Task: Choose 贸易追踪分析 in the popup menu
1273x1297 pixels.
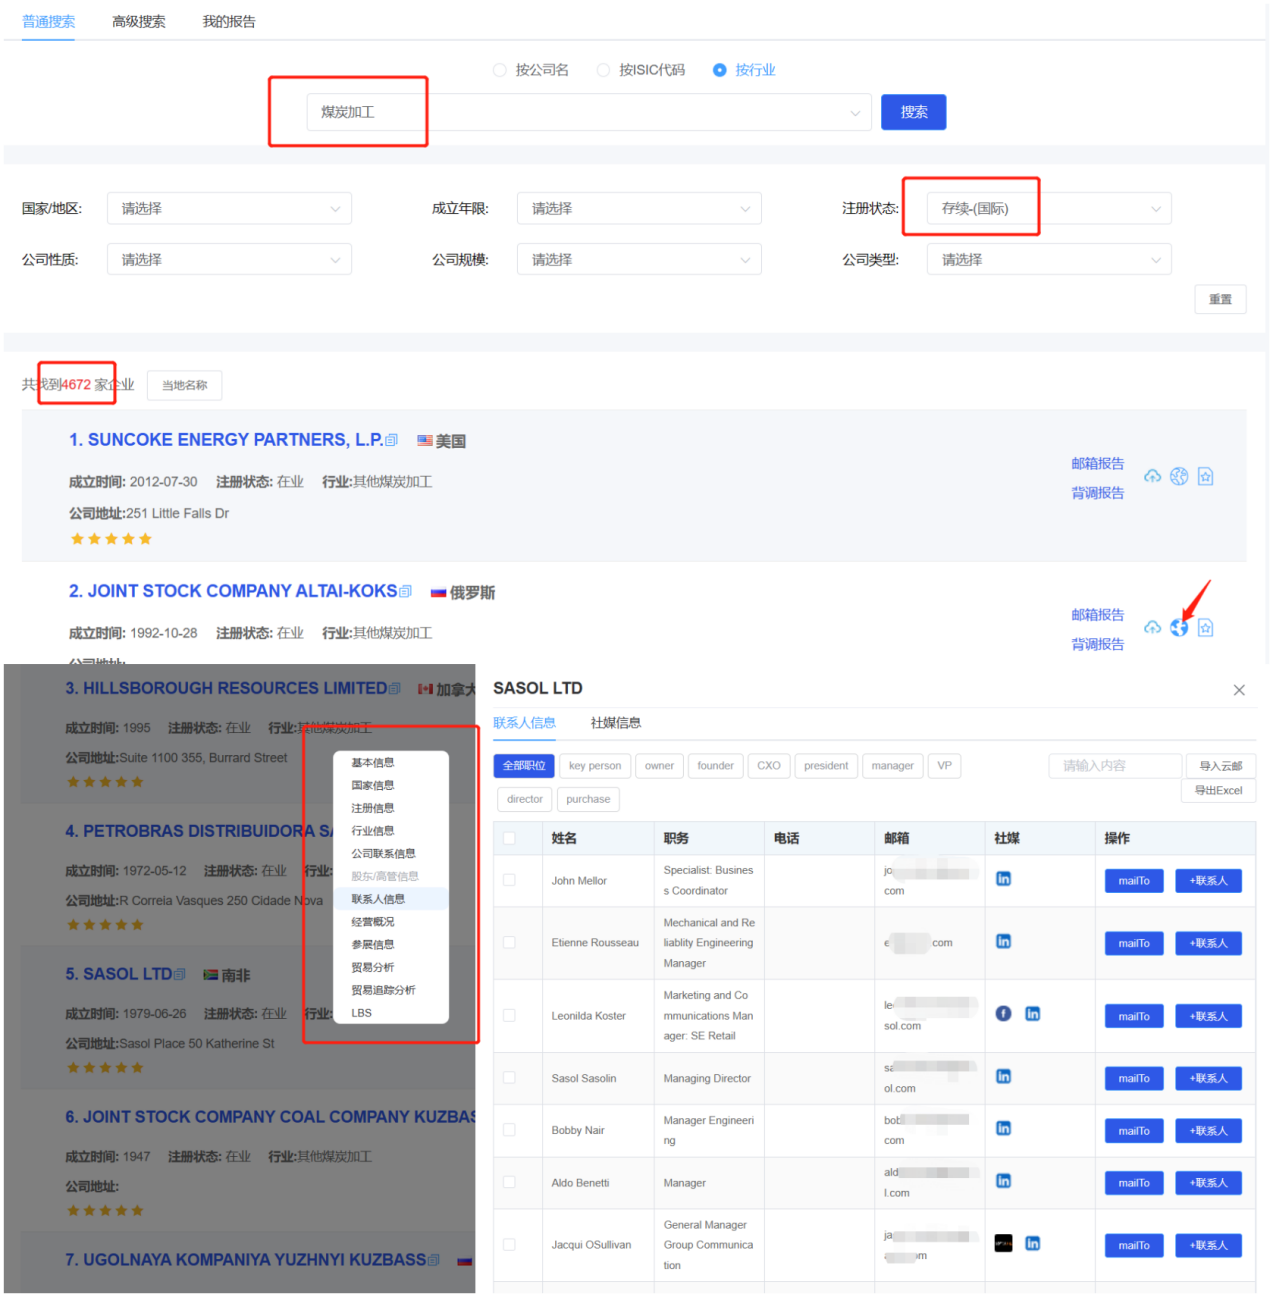Action: [383, 990]
